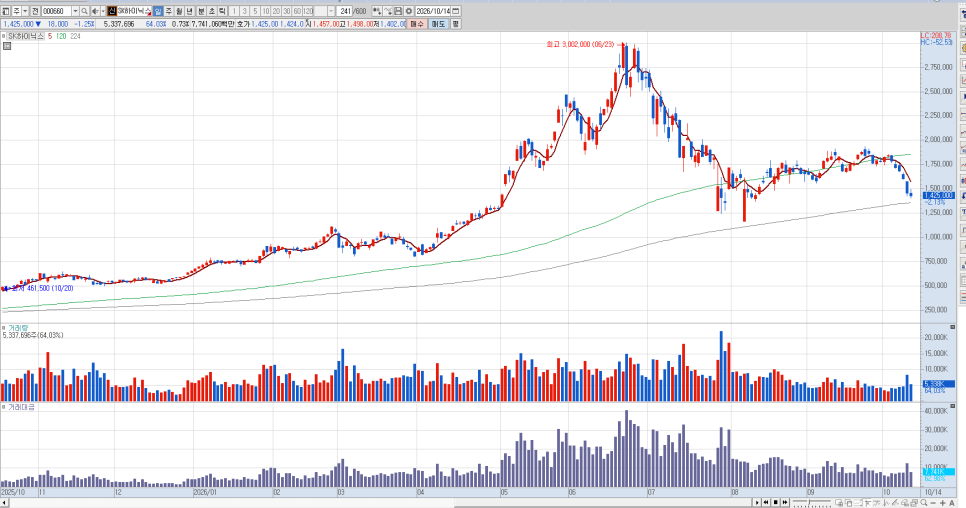The image size is (966, 508).
Task: Click the zigzag arrow icon before the save icon
Action: coord(388,11)
